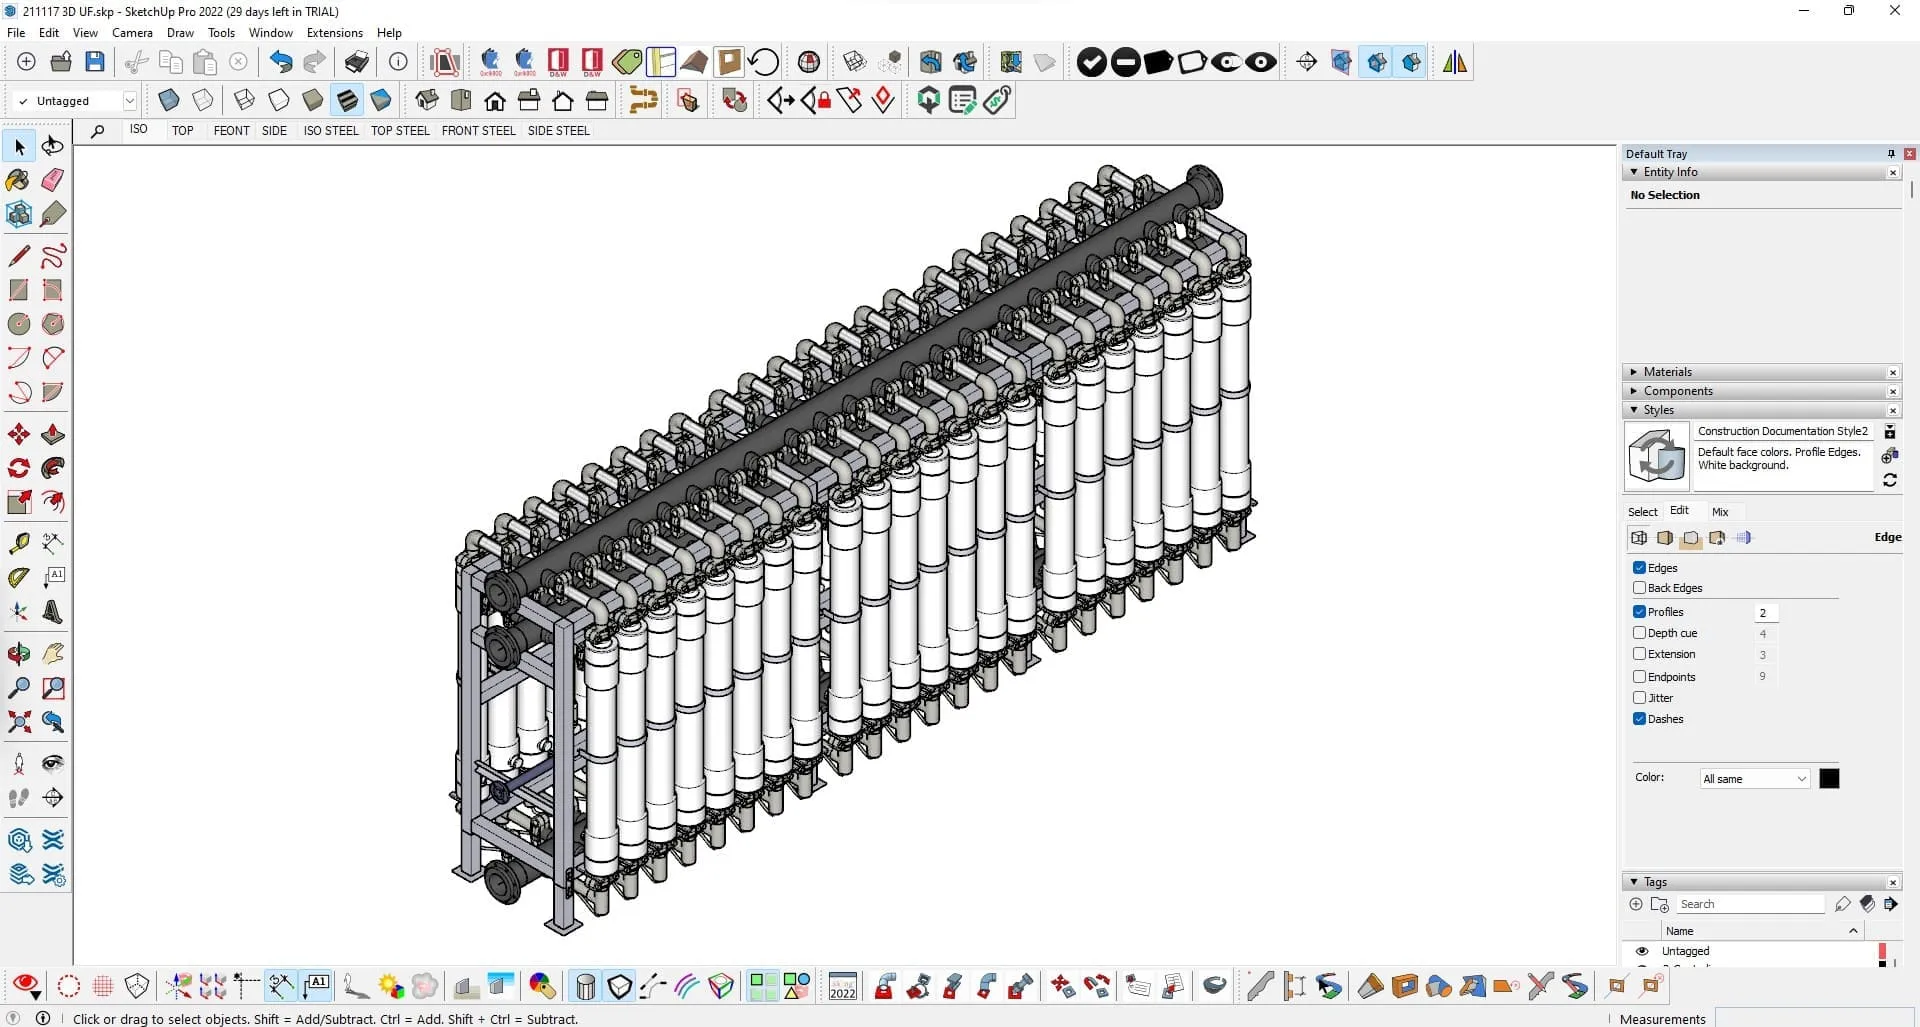Image resolution: width=1920 pixels, height=1027 pixels.
Task: Click the Details arrow in Tags panel
Action: [1890, 904]
